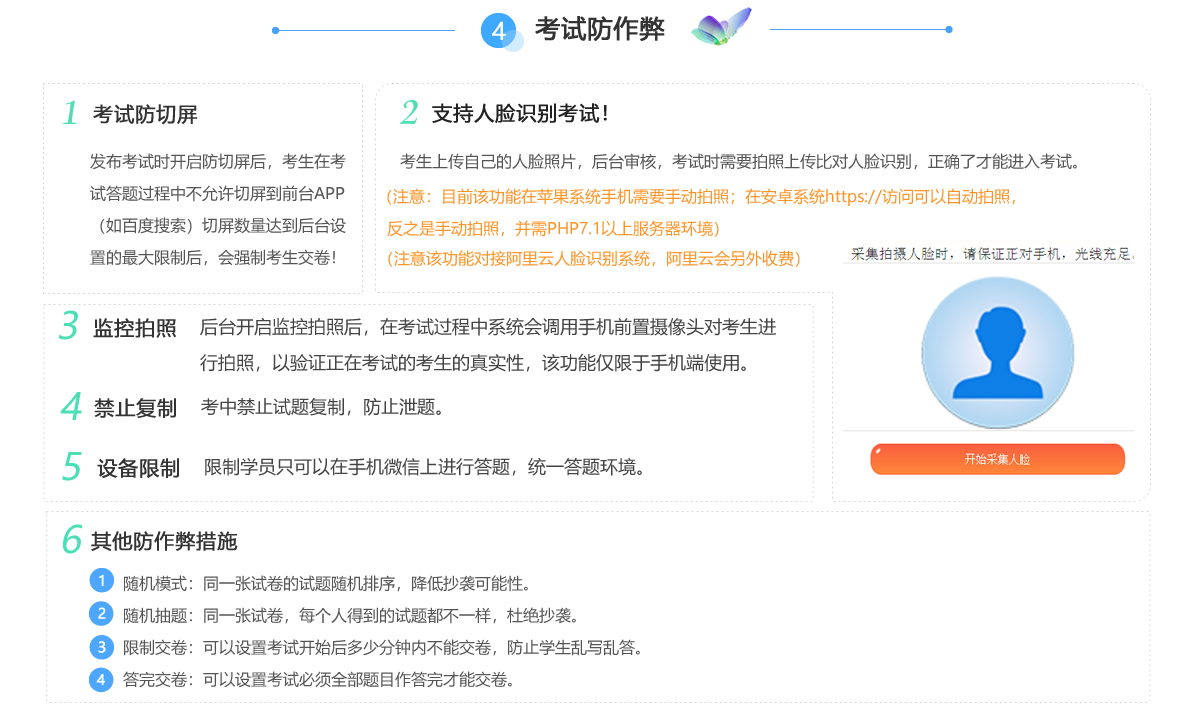Click the blue circled number 4 header badge
This screenshot has width=1200, height=715.
pos(498,31)
